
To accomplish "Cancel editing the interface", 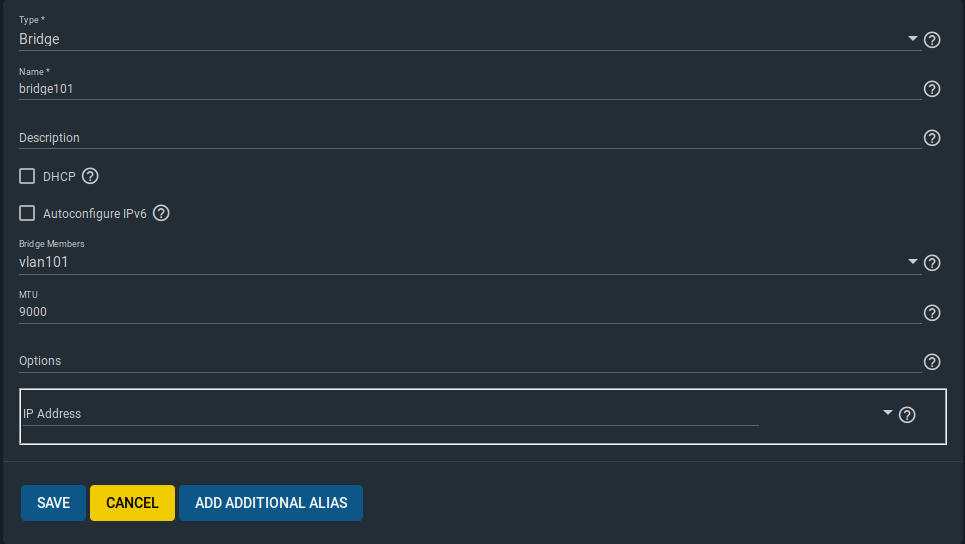I will [x=132, y=503].
